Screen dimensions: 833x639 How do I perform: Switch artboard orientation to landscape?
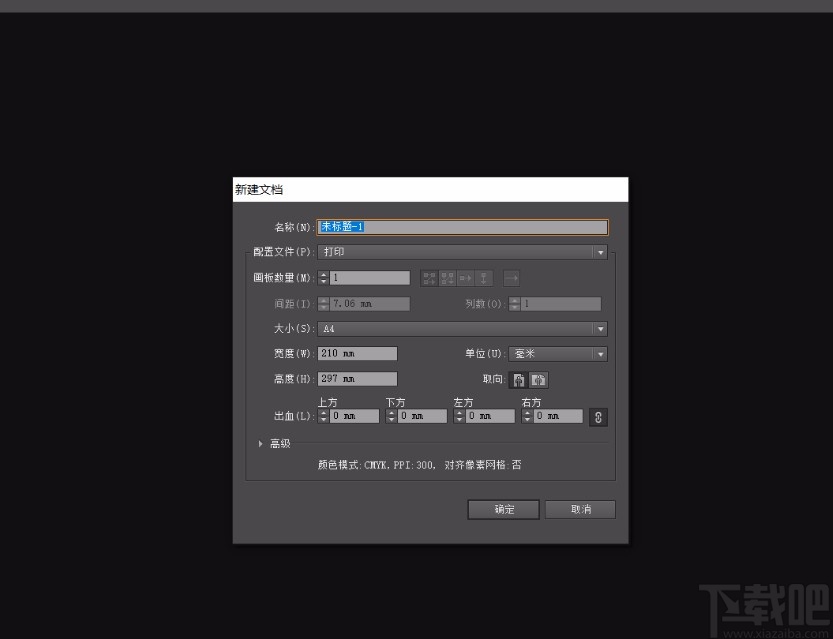(x=538, y=380)
